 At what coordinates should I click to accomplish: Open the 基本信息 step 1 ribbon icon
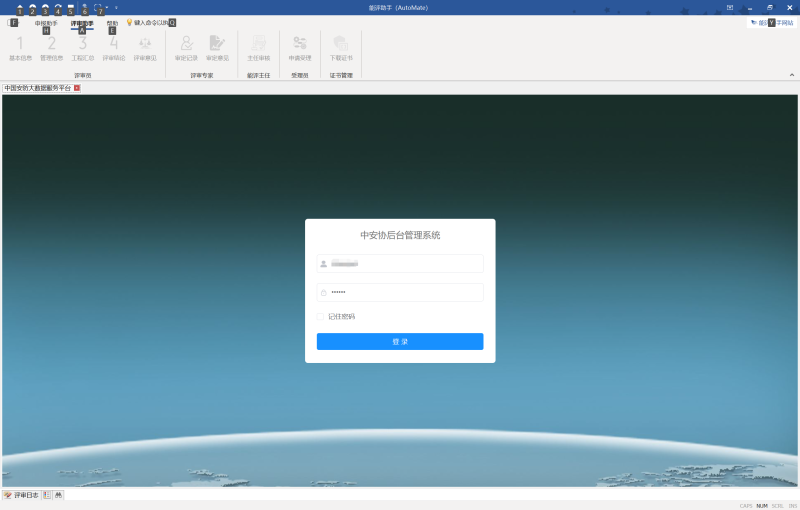coord(20,46)
